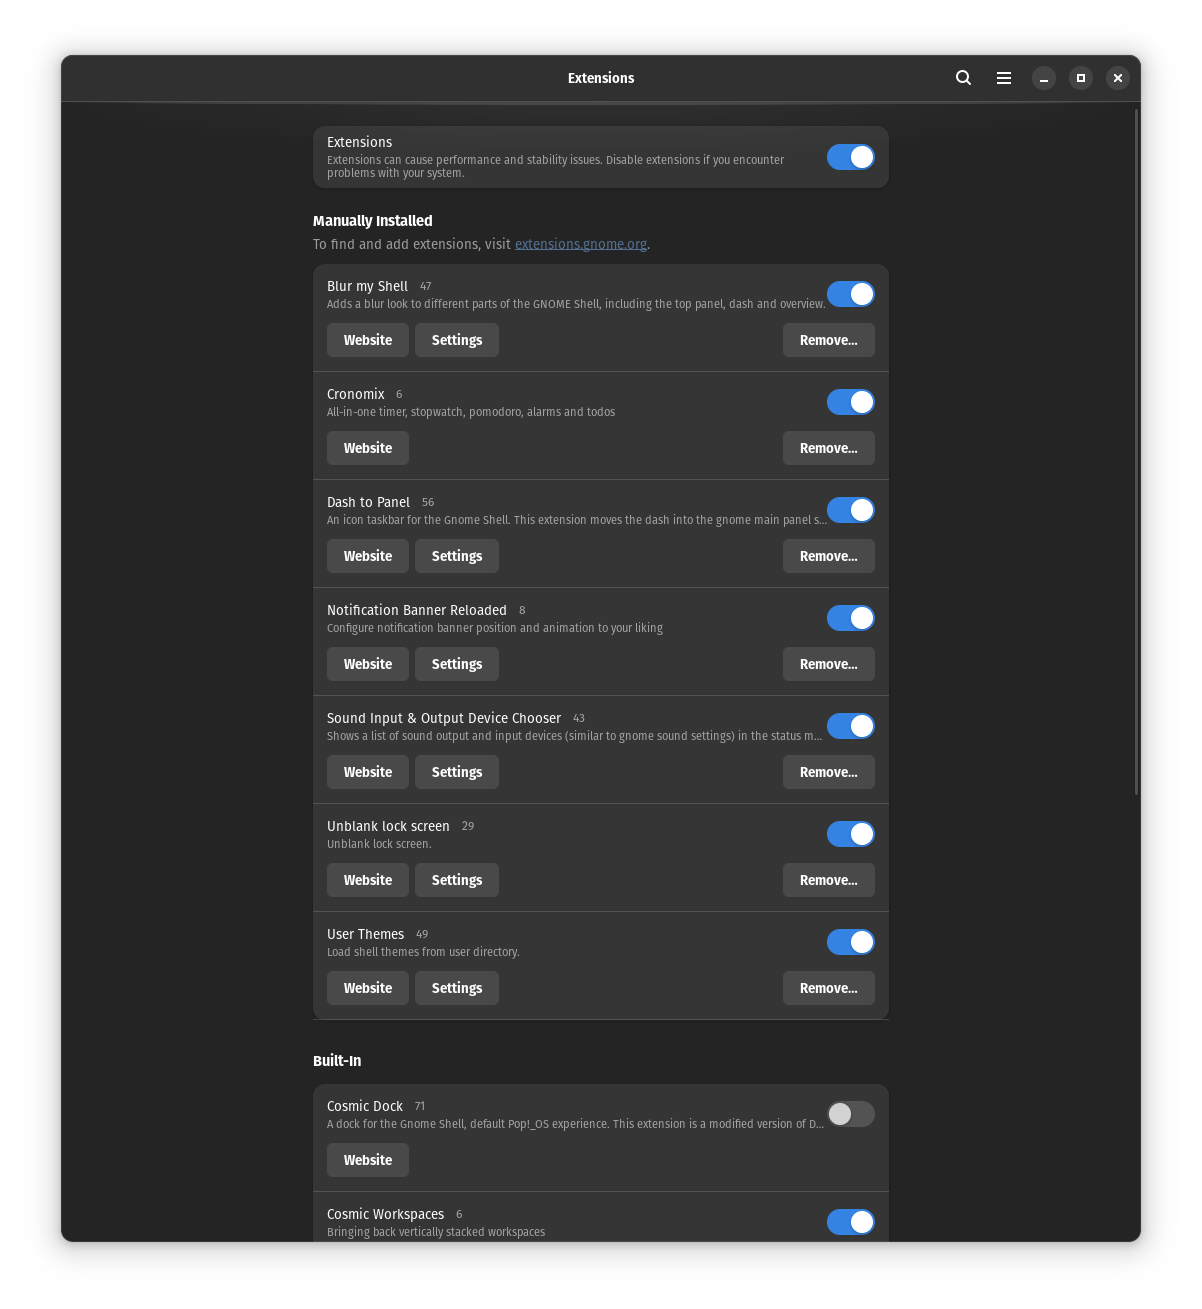Screen dimensions: 1202x1309
Task: Click Remove for Unblank lock screen
Action: click(828, 880)
